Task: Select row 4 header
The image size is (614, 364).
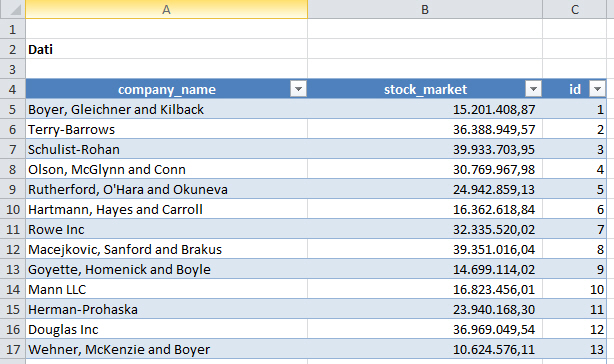Action: 13,89
